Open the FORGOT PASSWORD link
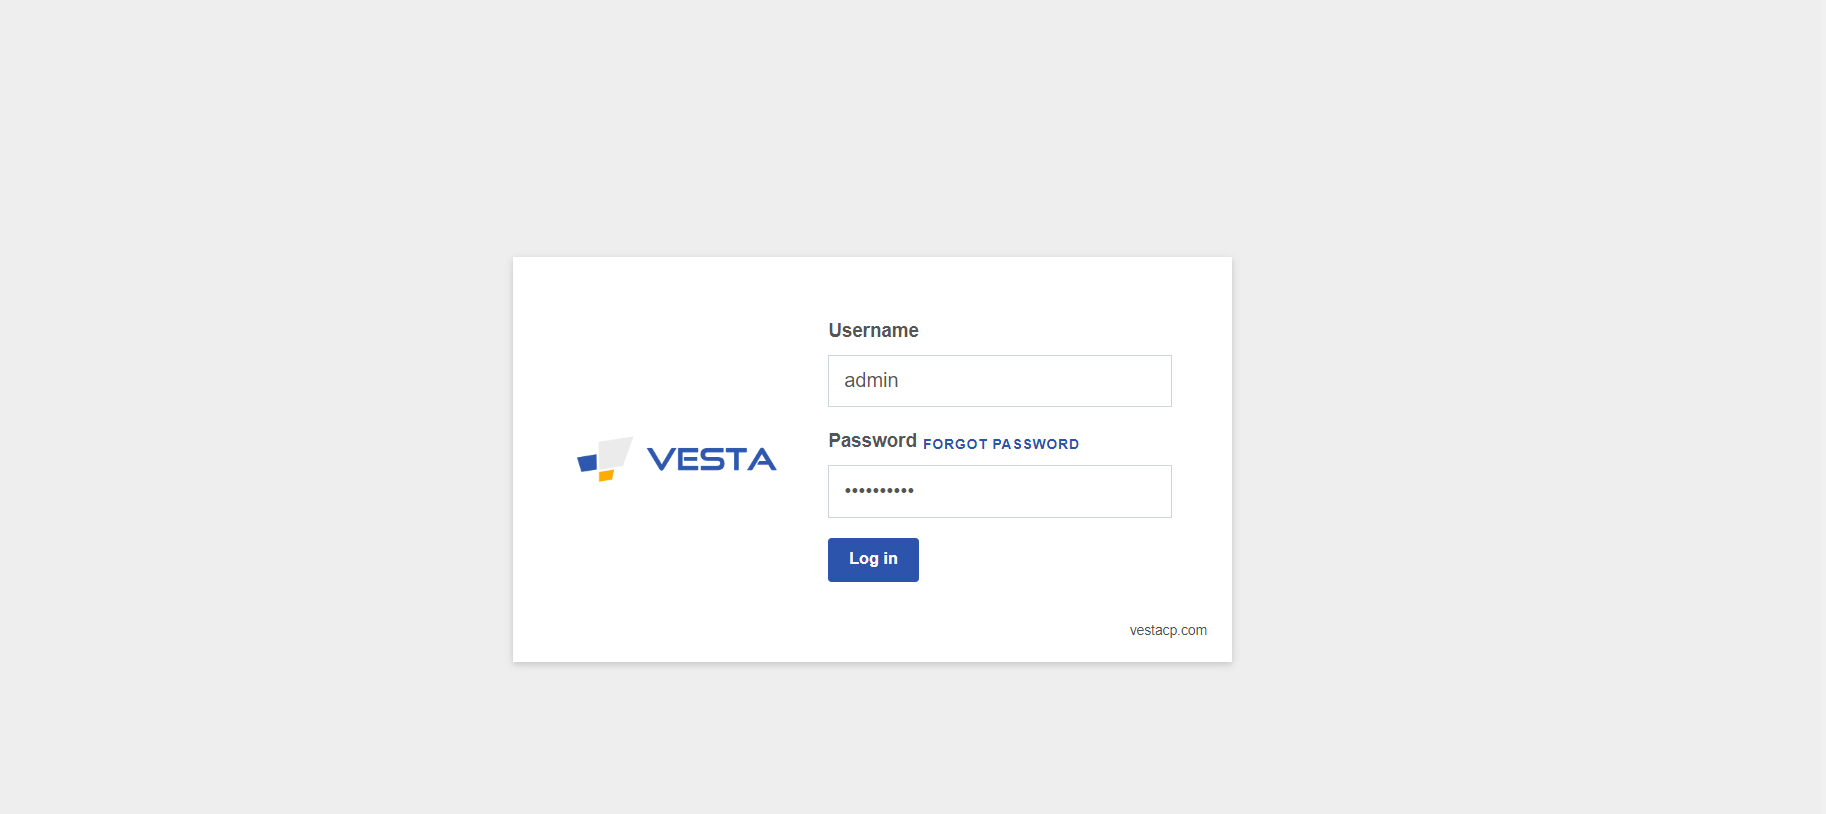 coord(1000,444)
